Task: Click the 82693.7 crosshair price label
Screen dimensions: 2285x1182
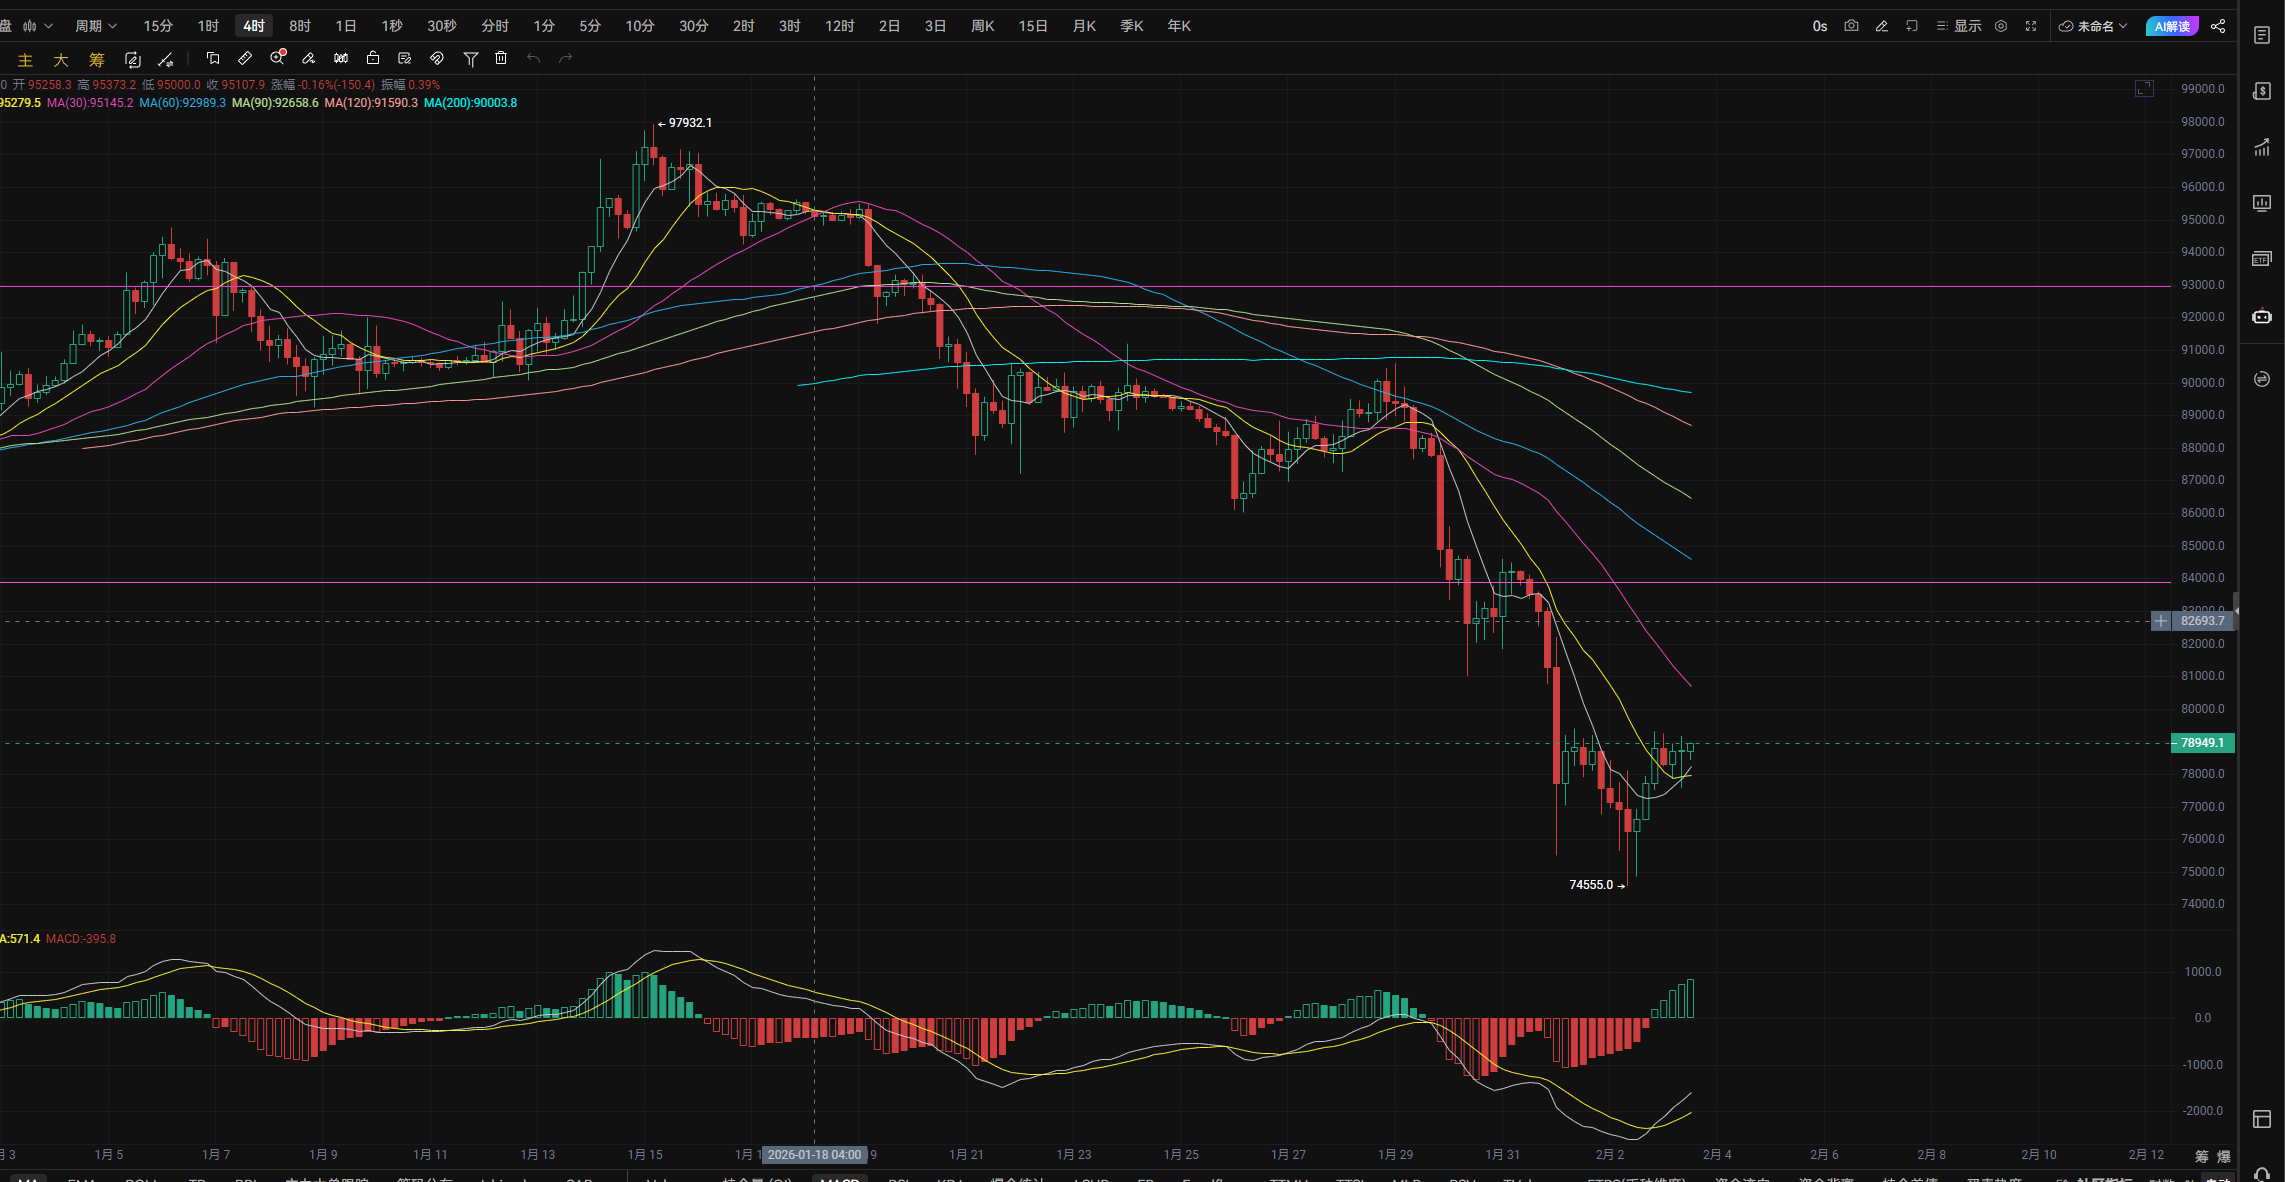Action: [2202, 621]
